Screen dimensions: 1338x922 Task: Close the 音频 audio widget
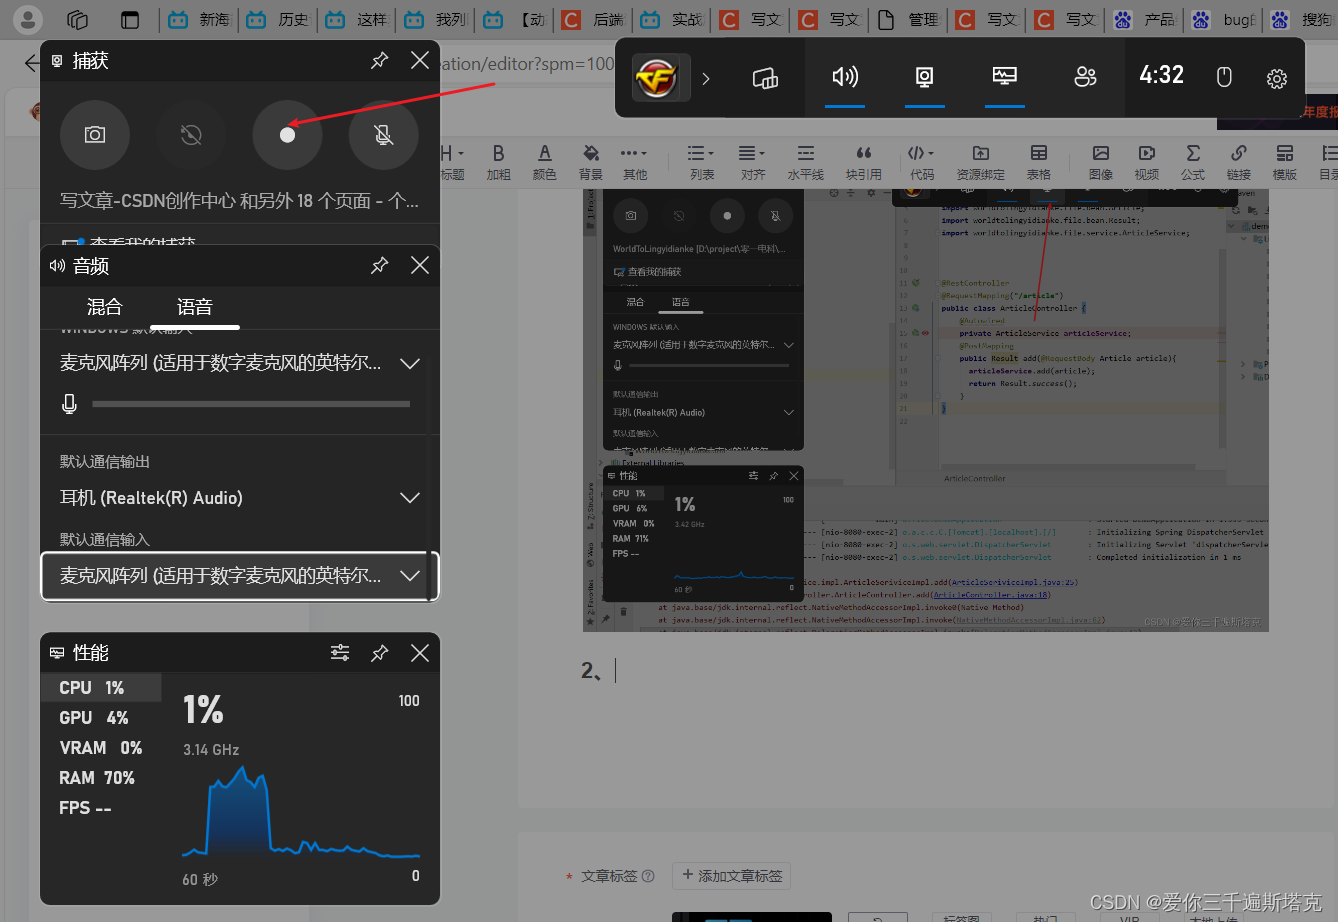[420, 265]
